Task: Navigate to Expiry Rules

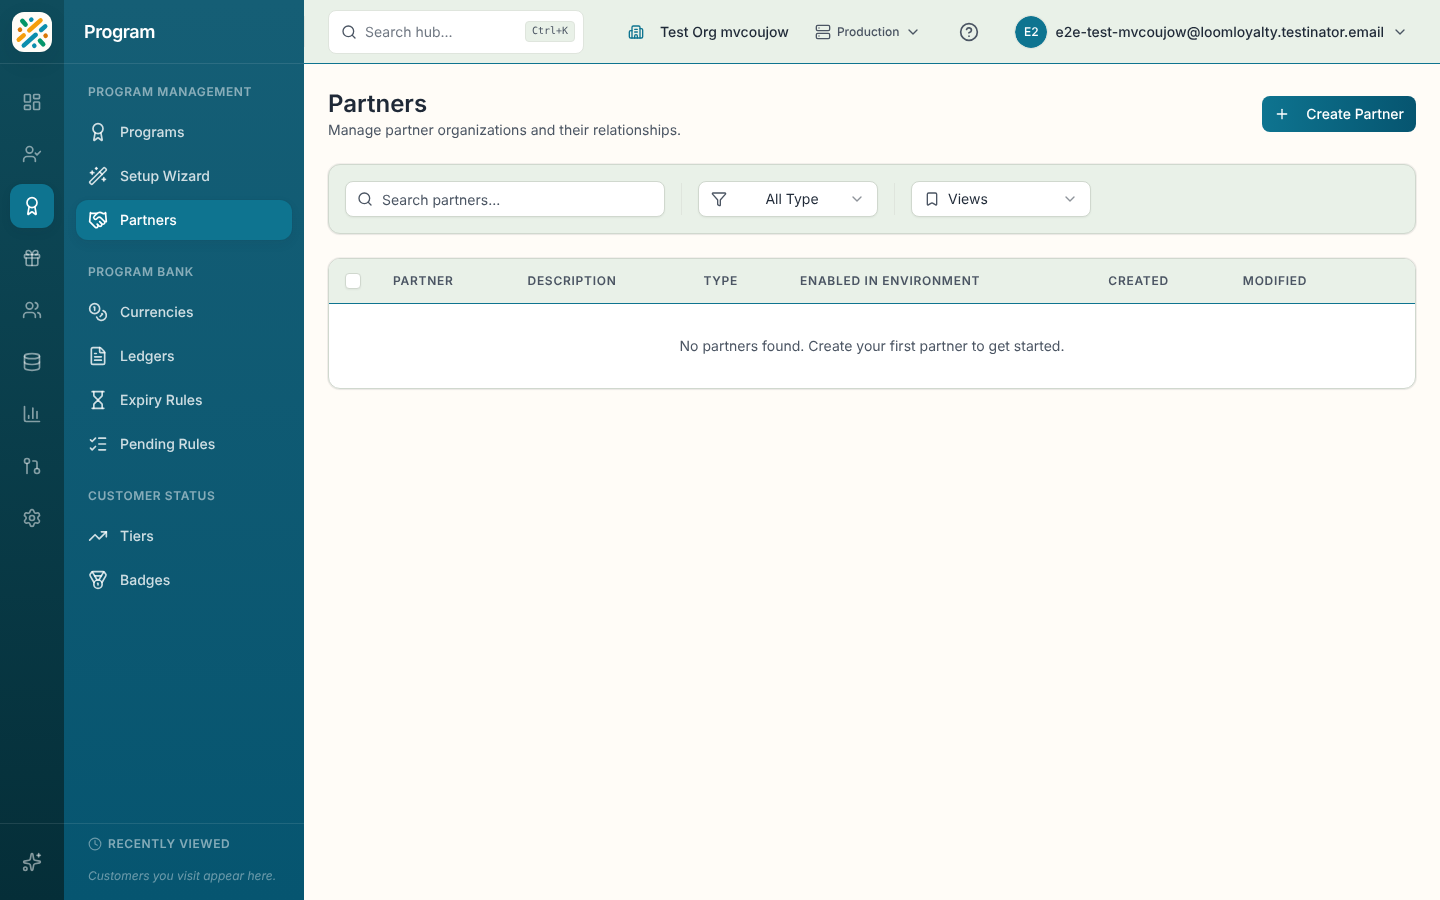Action: [184, 400]
